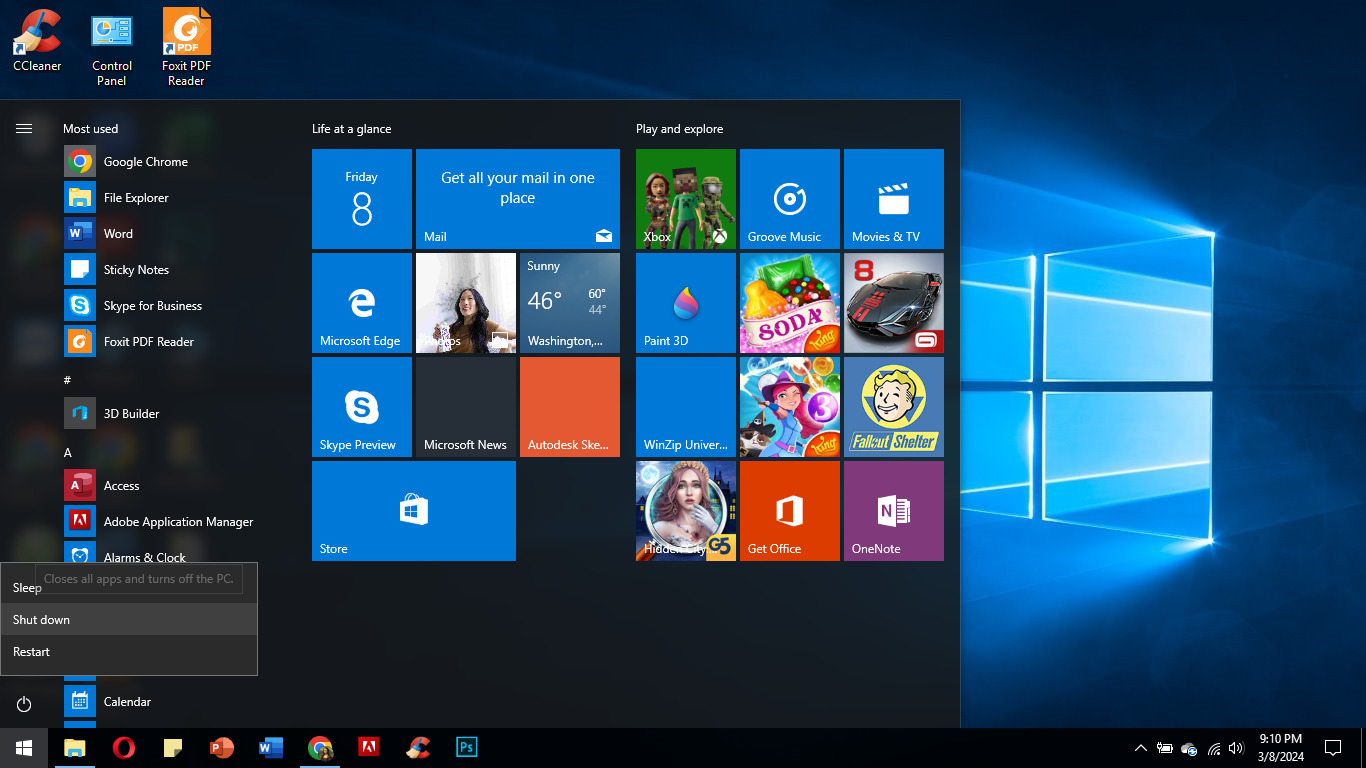Open the Mail tile

[518, 199]
